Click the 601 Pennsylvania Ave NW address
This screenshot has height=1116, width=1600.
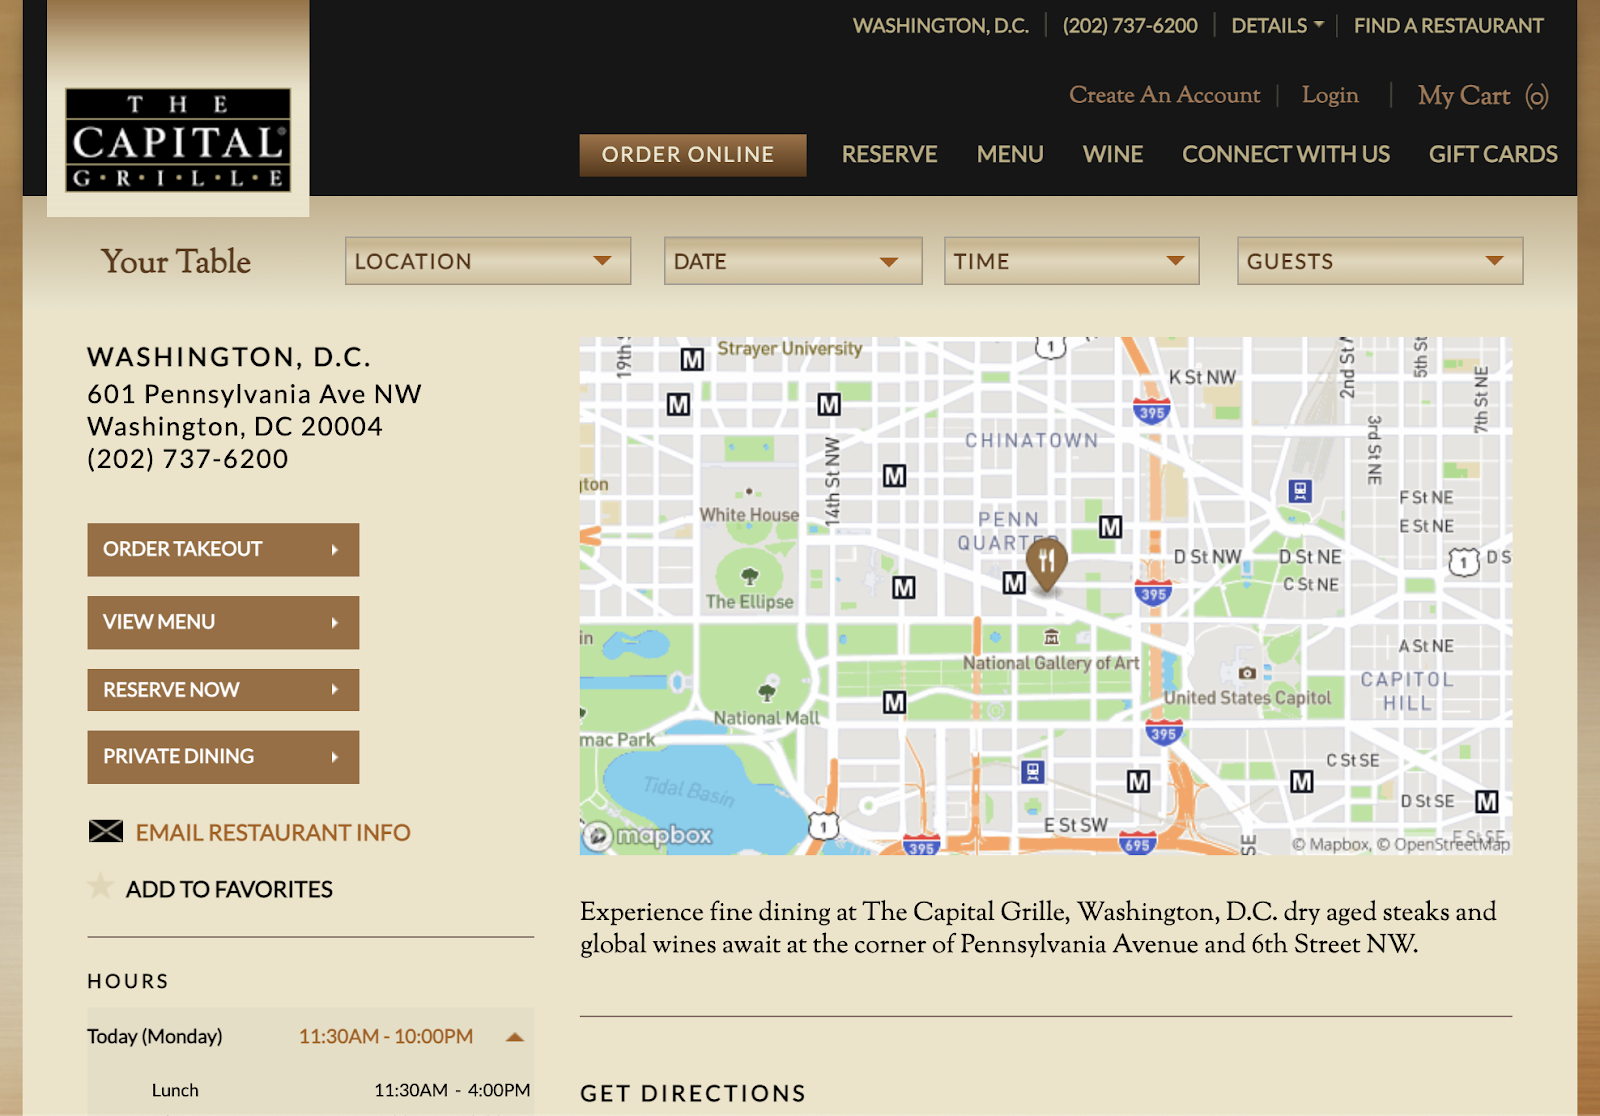point(254,394)
